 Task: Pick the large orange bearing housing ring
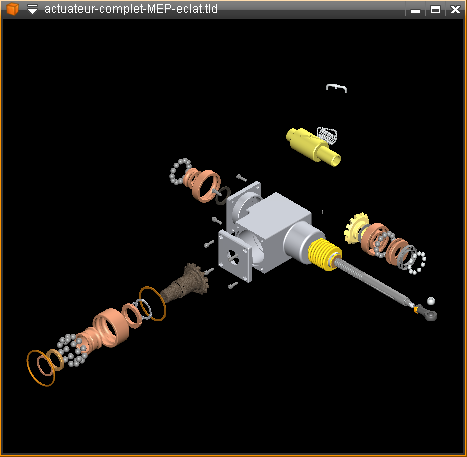111,327
